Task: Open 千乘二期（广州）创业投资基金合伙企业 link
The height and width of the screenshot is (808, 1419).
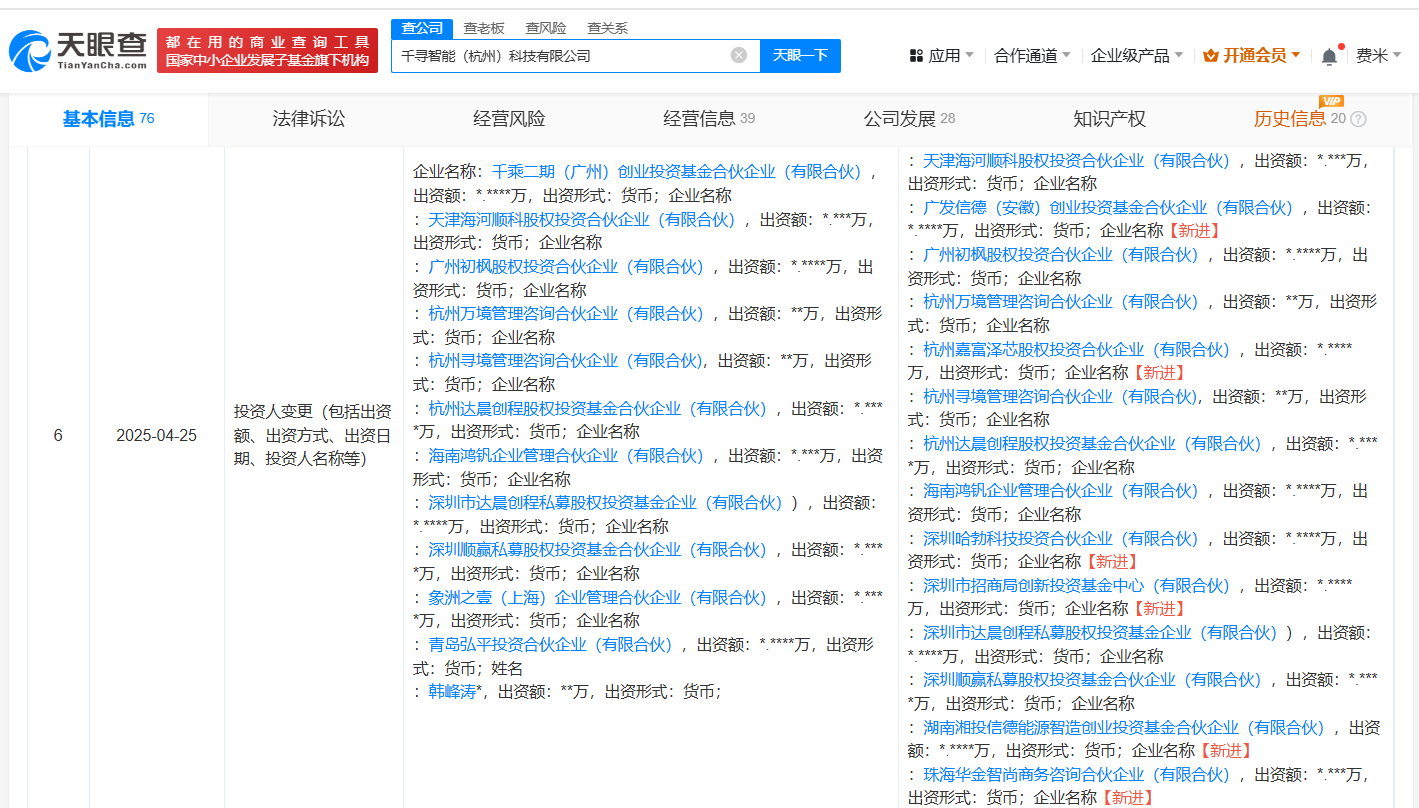Action: [x=676, y=172]
